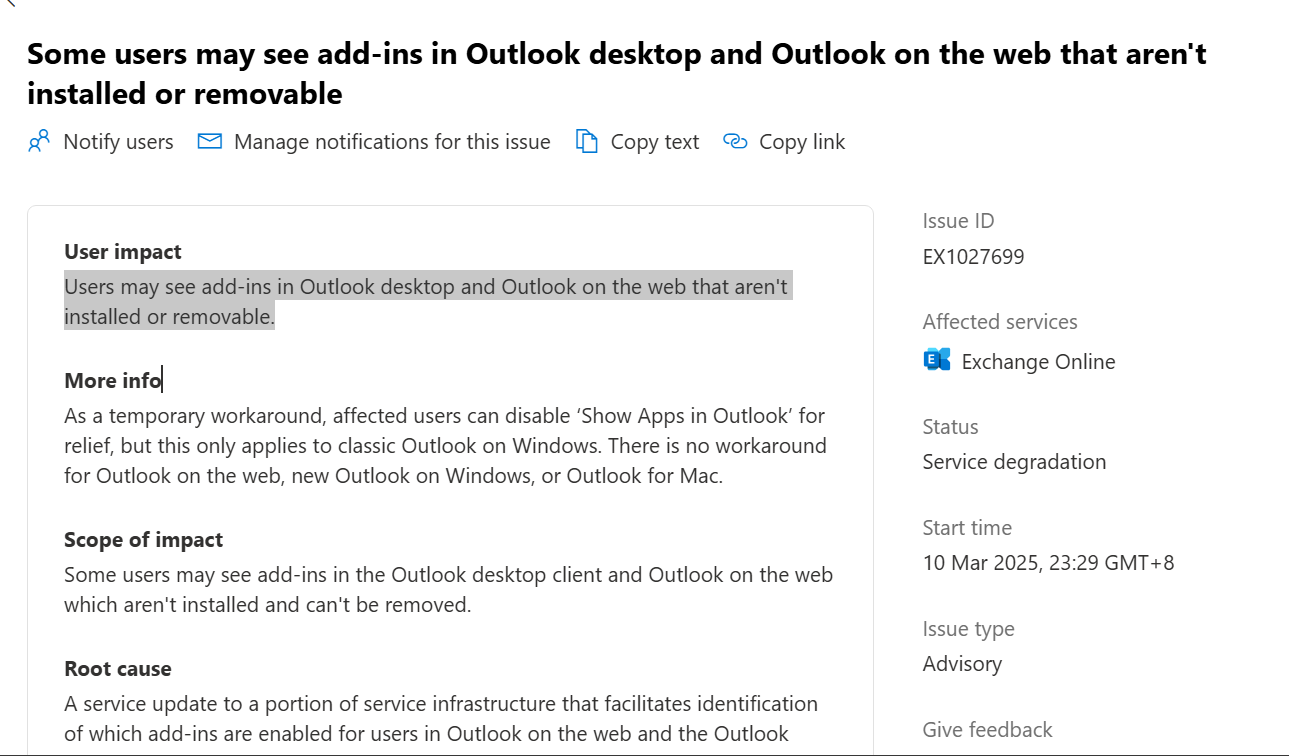Click the Advisory issue type value
Screen dimensions: 1289x756
pyautogui.click(x=962, y=664)
